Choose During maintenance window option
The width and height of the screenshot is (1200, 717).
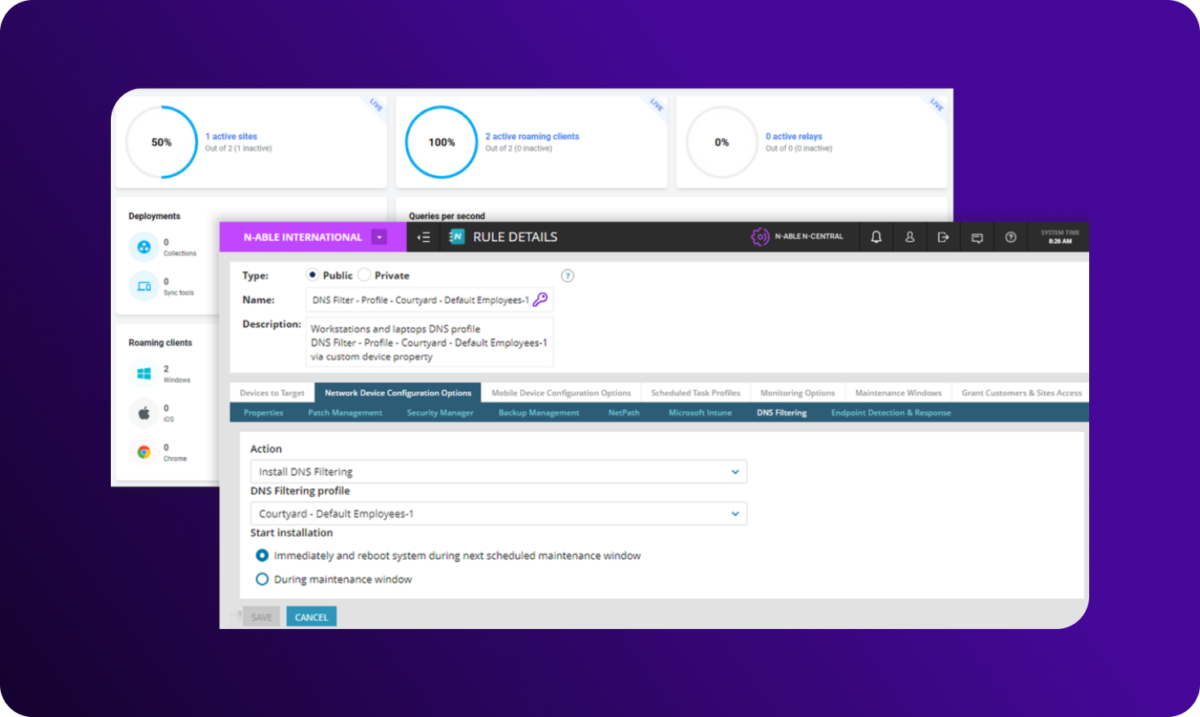(x=262, y=579)
